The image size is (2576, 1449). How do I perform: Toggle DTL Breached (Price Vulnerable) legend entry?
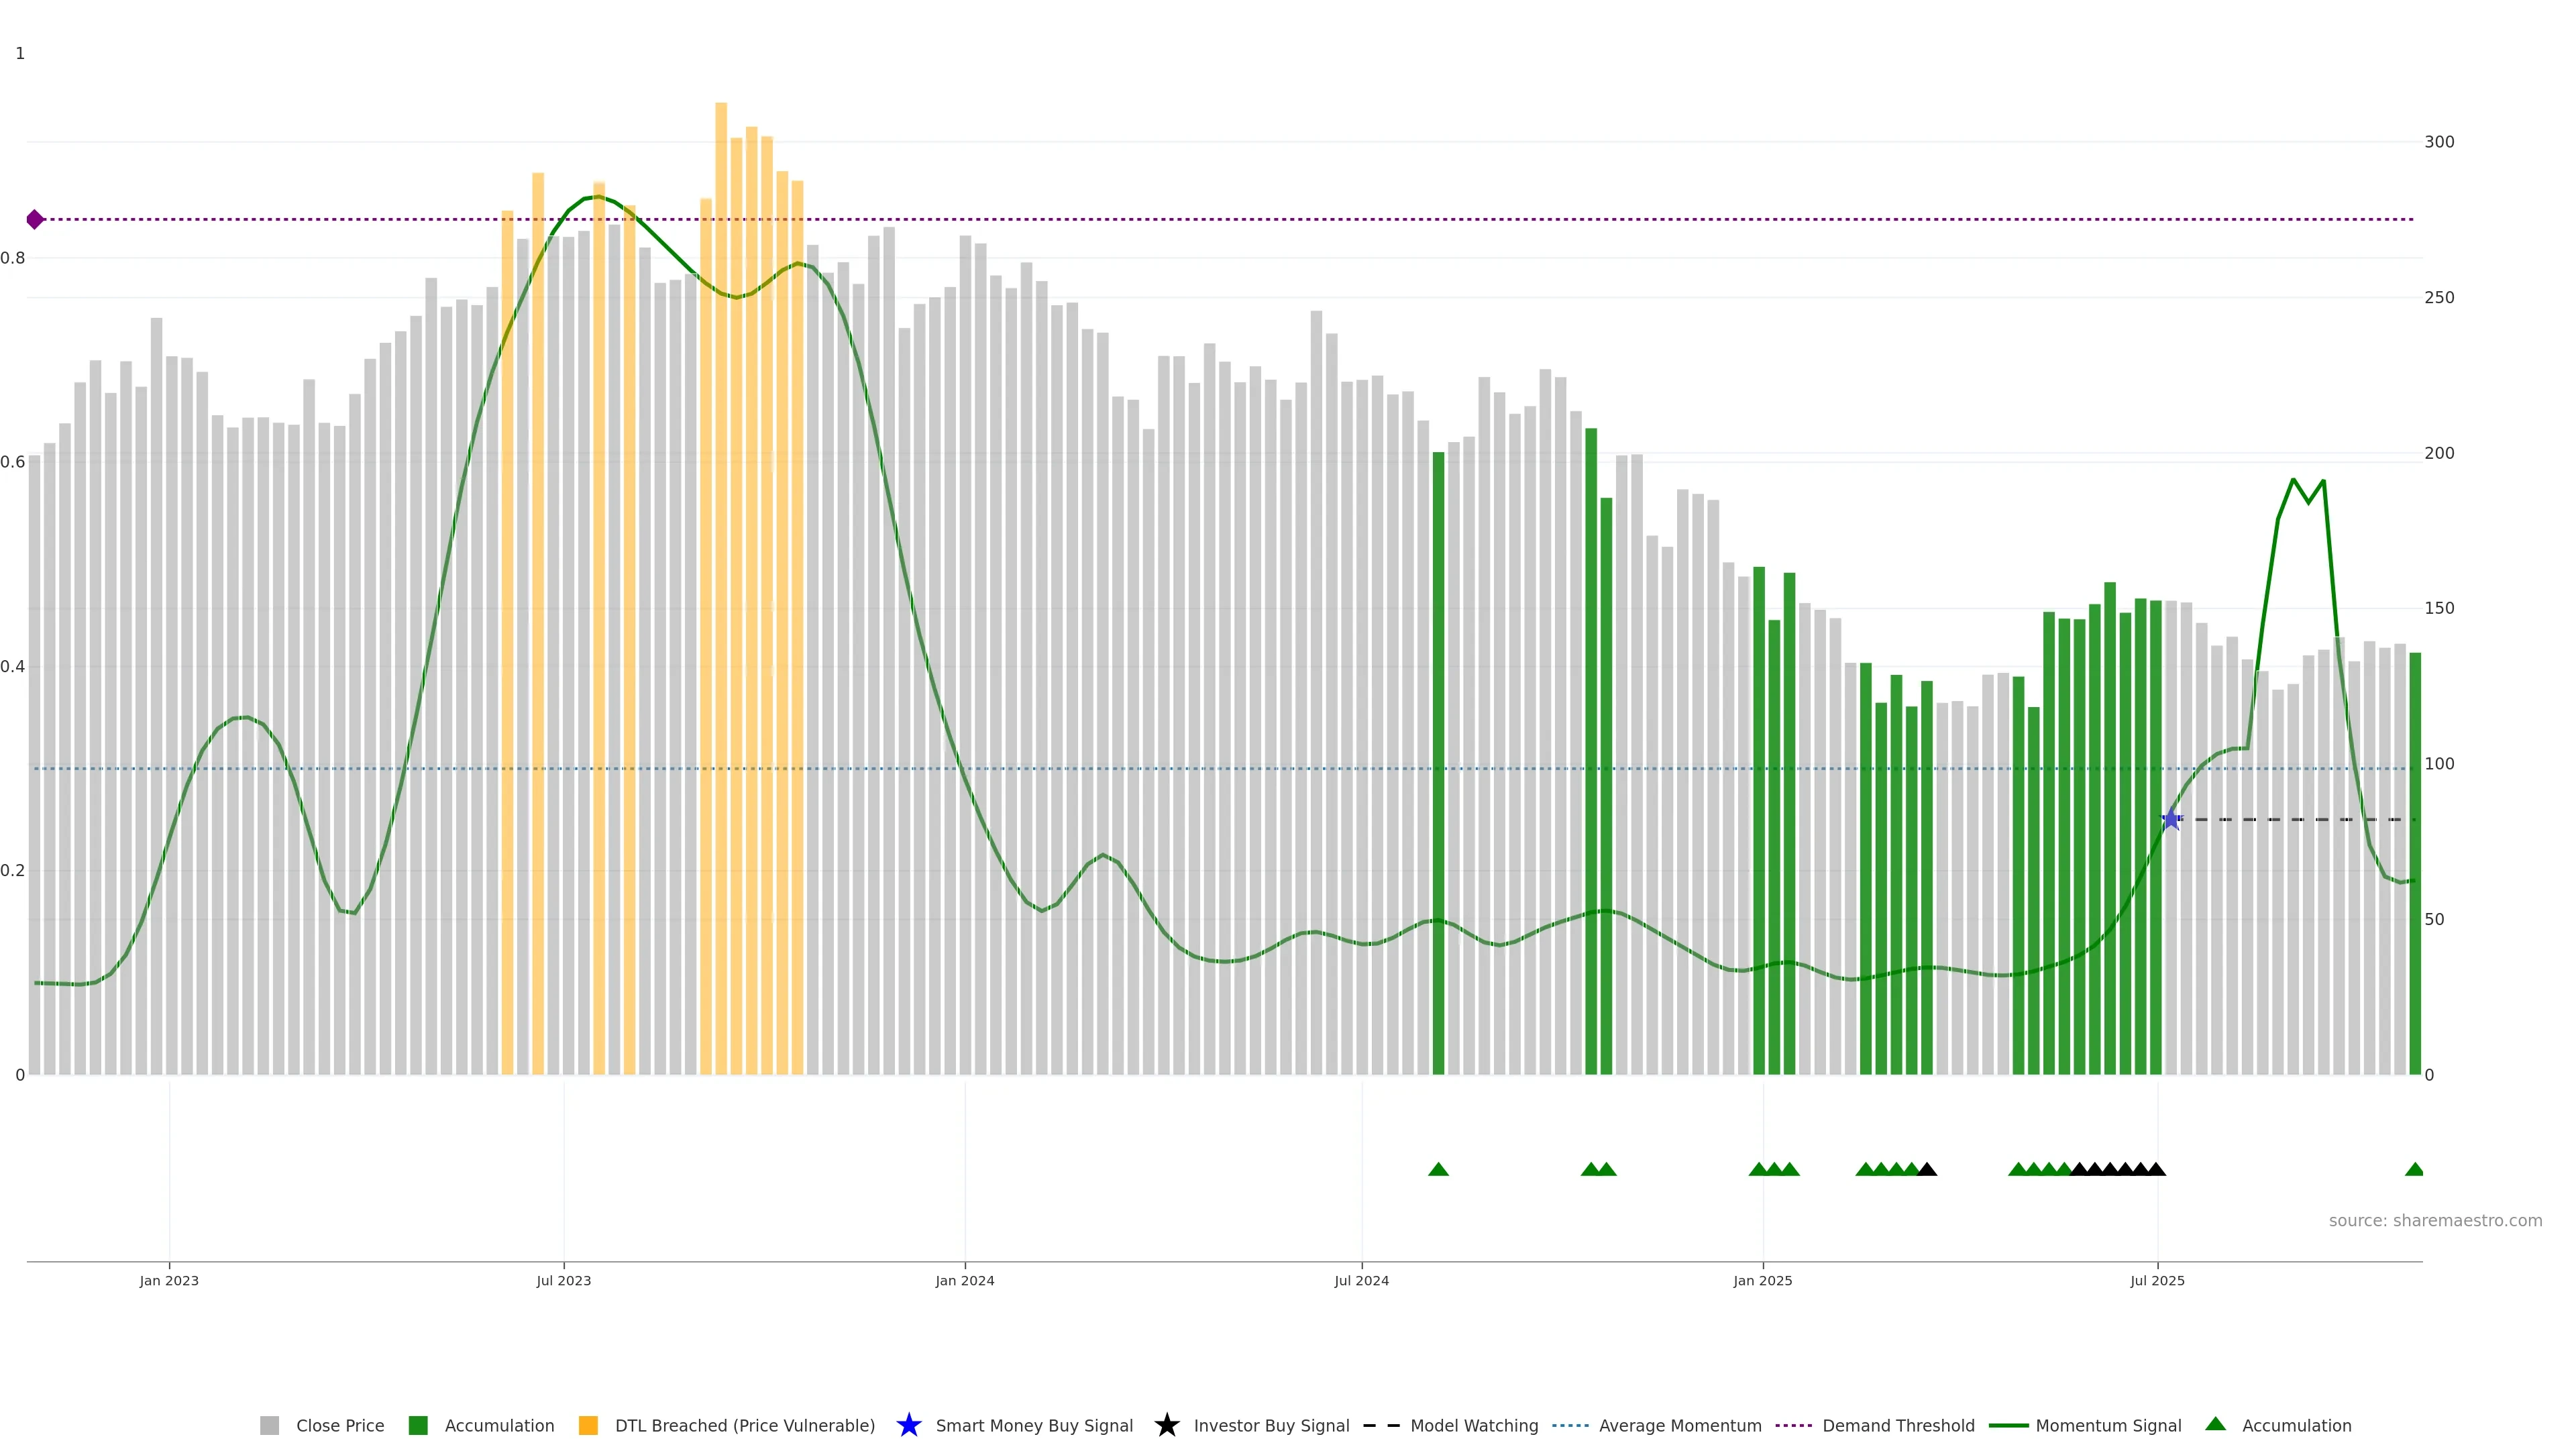tap(744, 1425)
